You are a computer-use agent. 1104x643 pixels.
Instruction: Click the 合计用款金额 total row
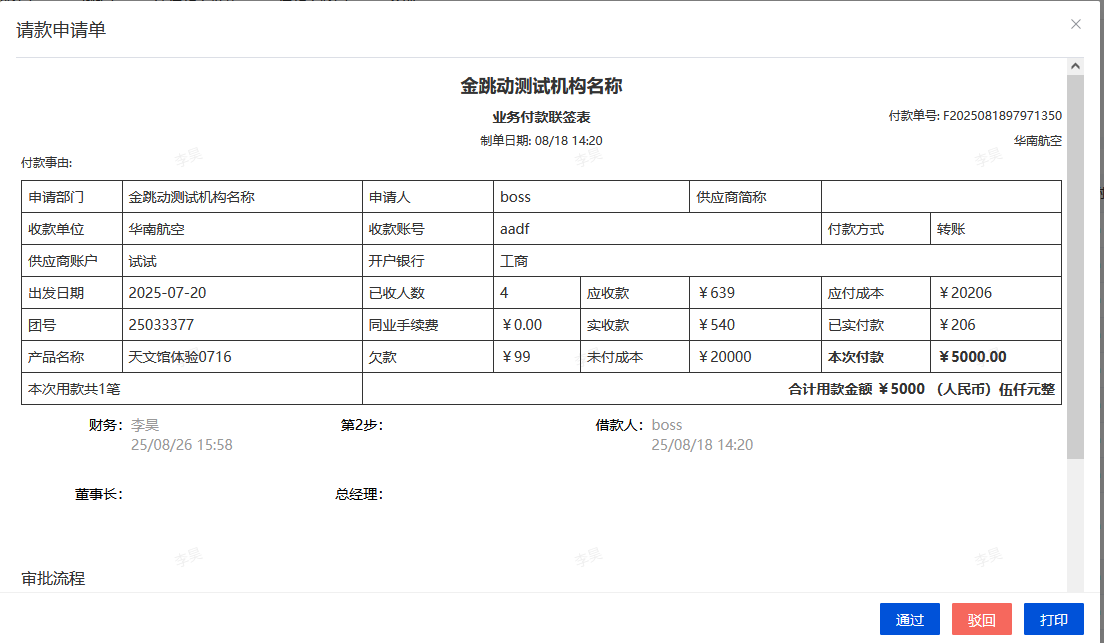[921, 389]
